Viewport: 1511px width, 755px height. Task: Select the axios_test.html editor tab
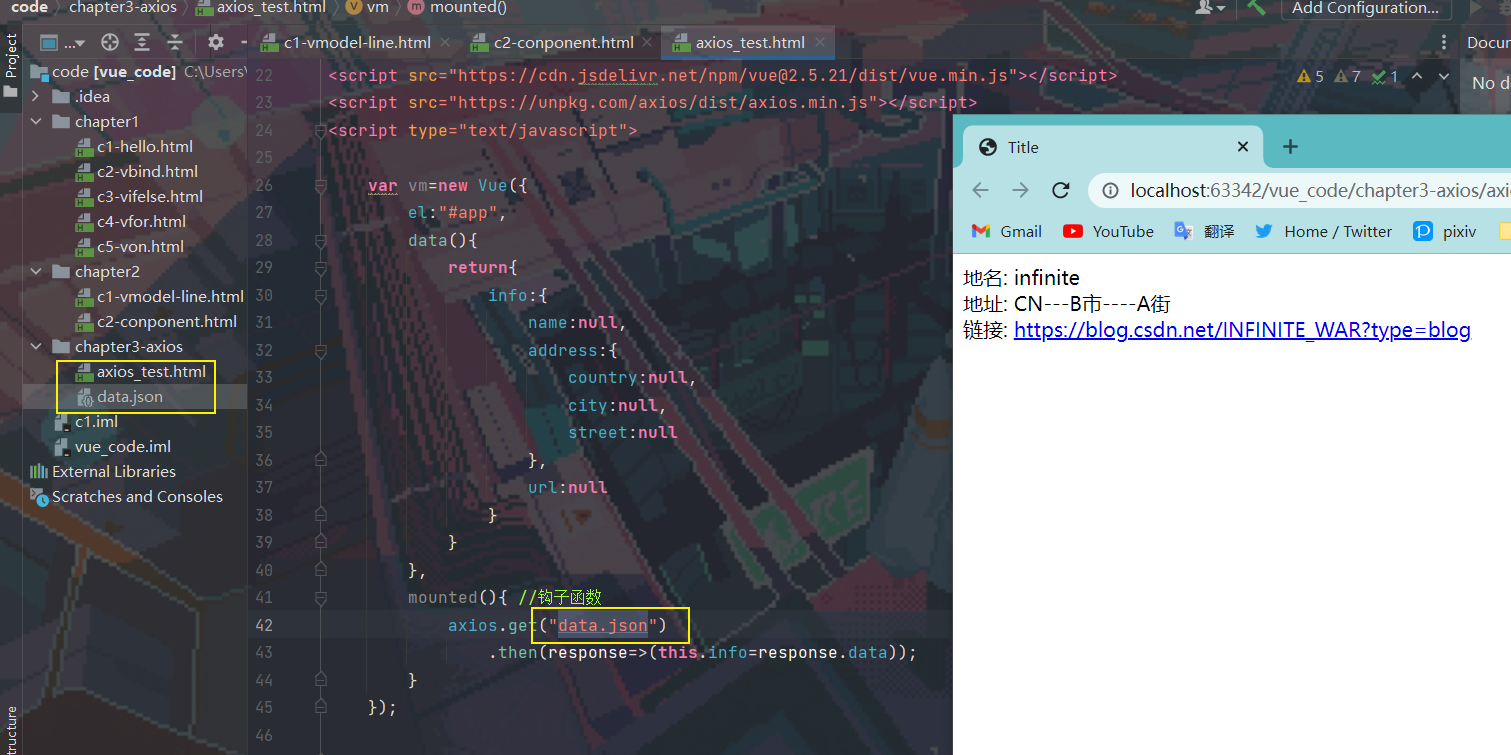click(x=738, y=43)
